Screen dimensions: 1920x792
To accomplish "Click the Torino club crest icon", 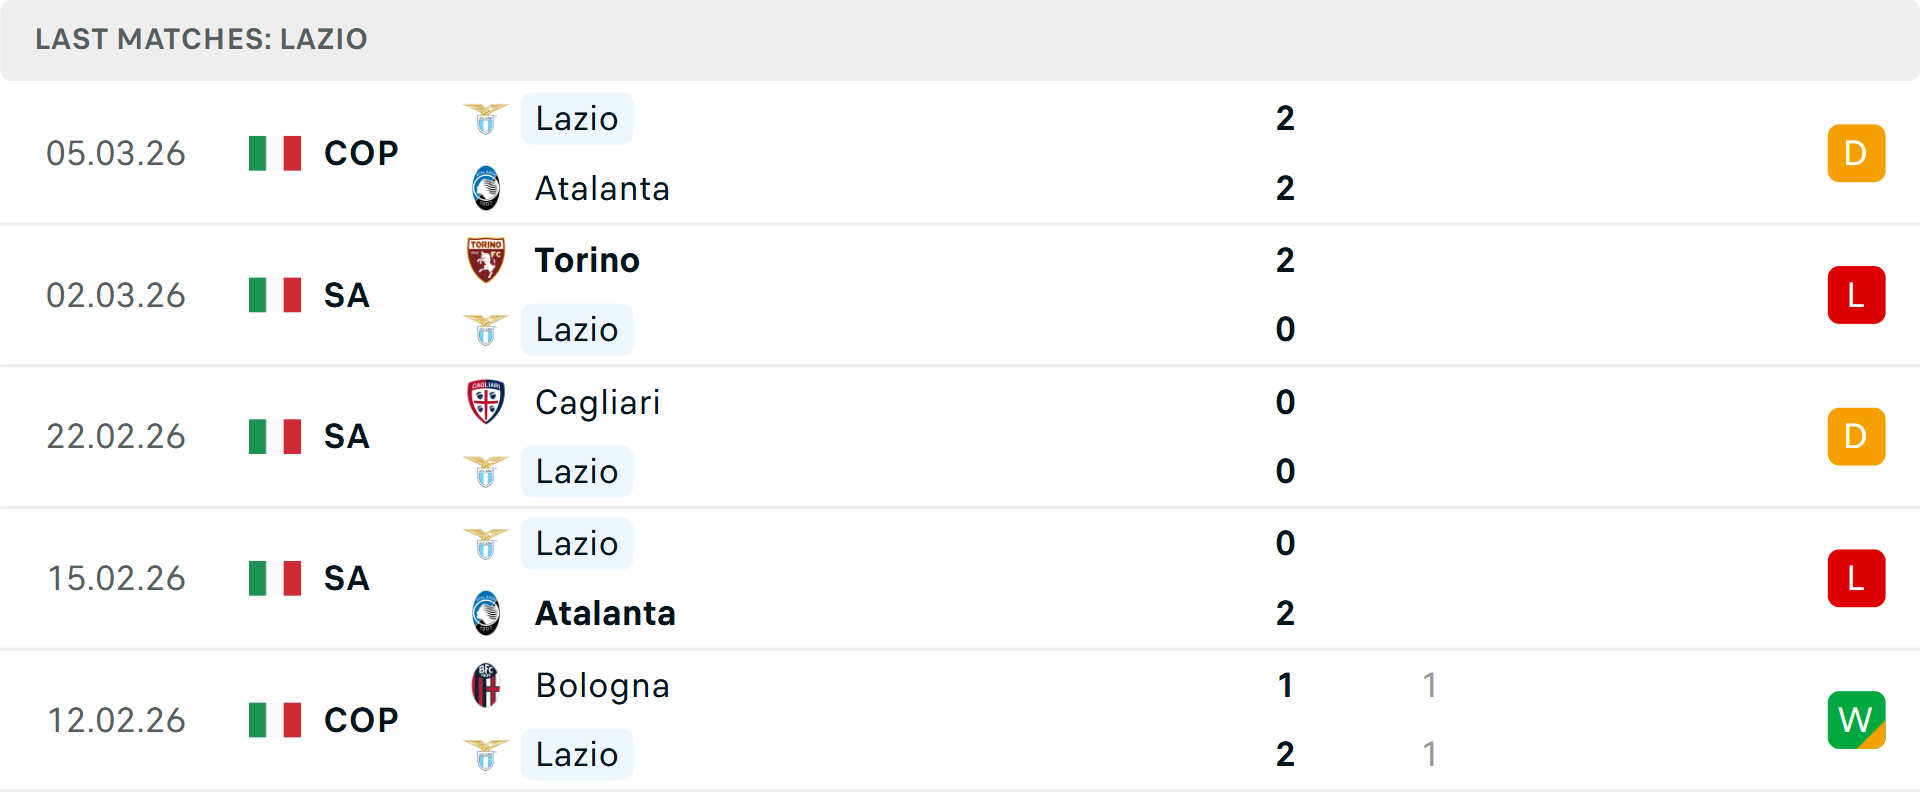I will tap(486, 260).
